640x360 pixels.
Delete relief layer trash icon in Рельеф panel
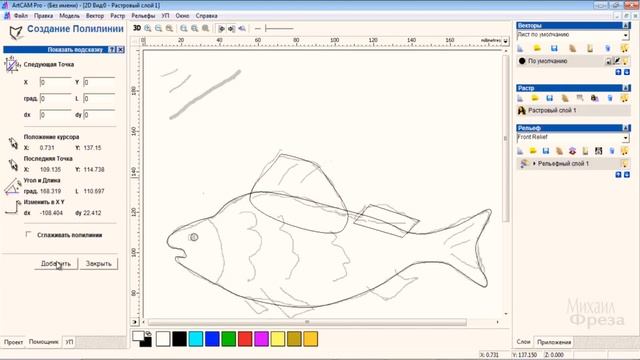611,151
